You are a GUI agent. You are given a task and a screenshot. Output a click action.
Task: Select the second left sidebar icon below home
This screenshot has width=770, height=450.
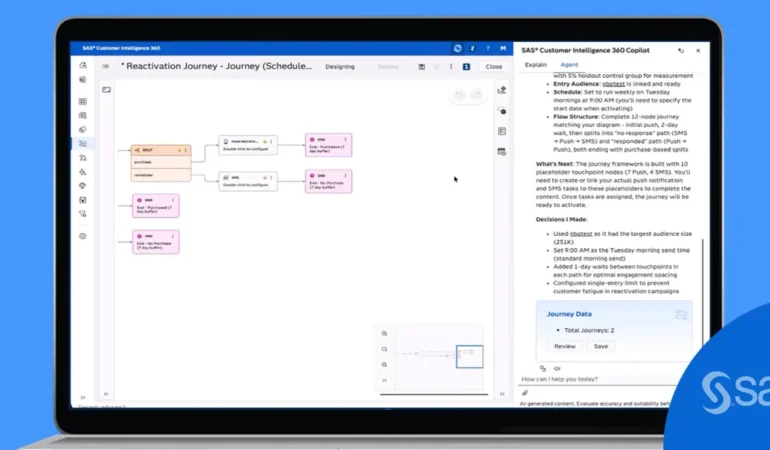83,79
